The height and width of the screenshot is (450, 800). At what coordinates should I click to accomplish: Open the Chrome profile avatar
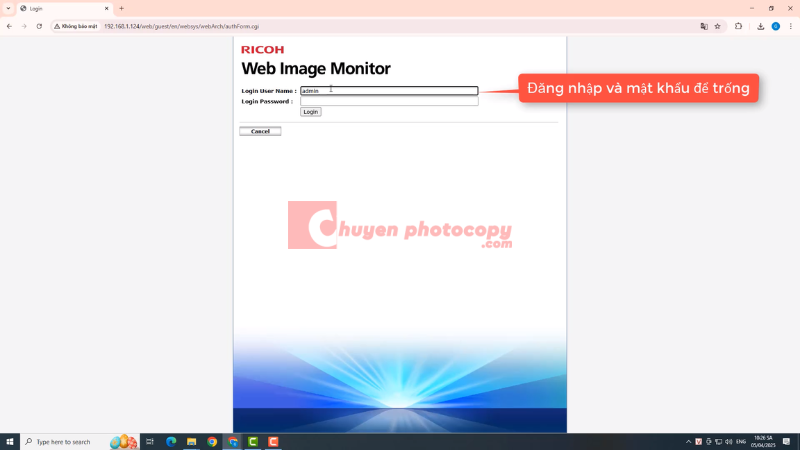776,26
